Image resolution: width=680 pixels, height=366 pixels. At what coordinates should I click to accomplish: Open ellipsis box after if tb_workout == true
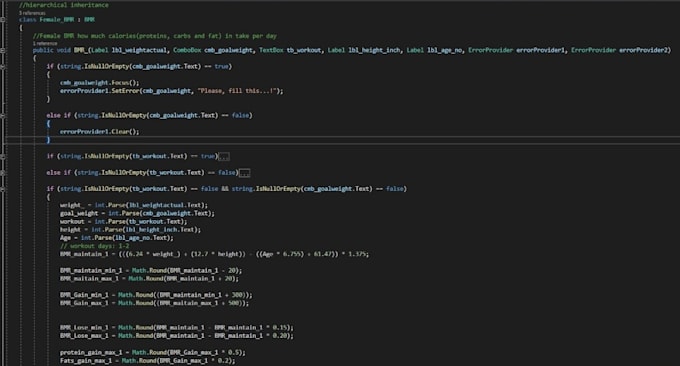coord(224,157)
